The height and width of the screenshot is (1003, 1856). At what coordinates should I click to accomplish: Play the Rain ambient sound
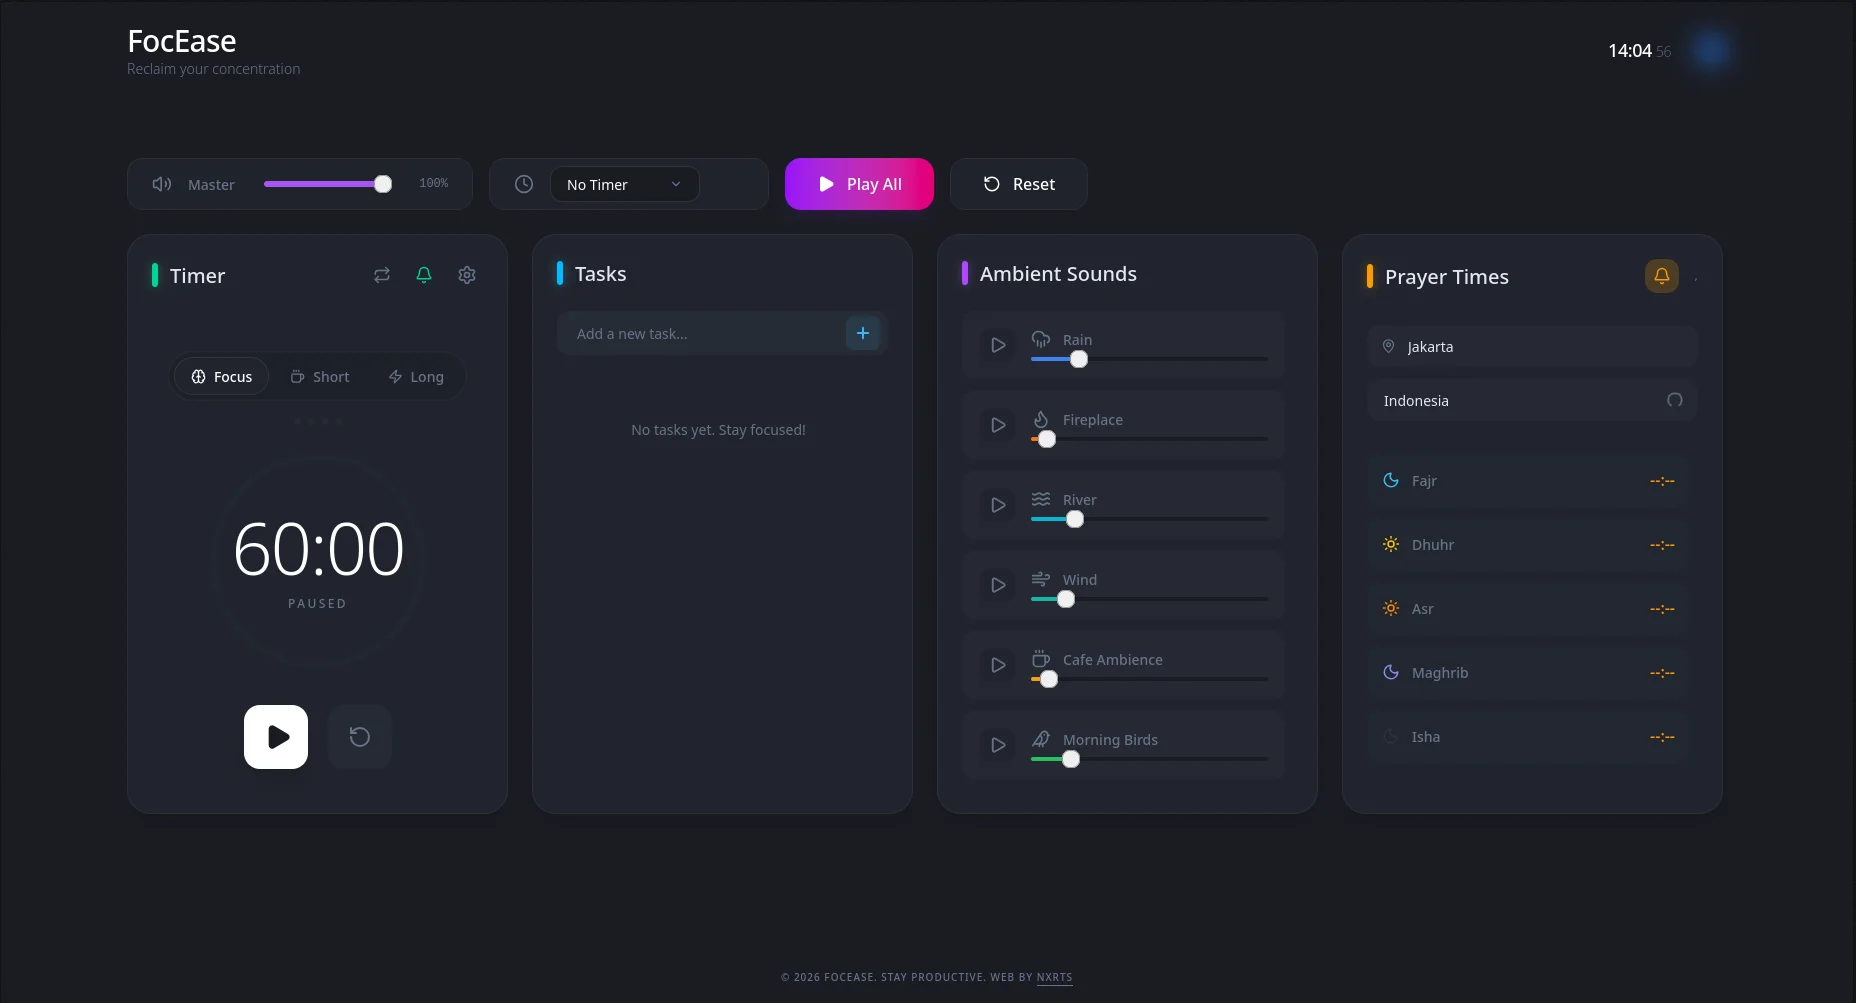(x=998, y=345)
